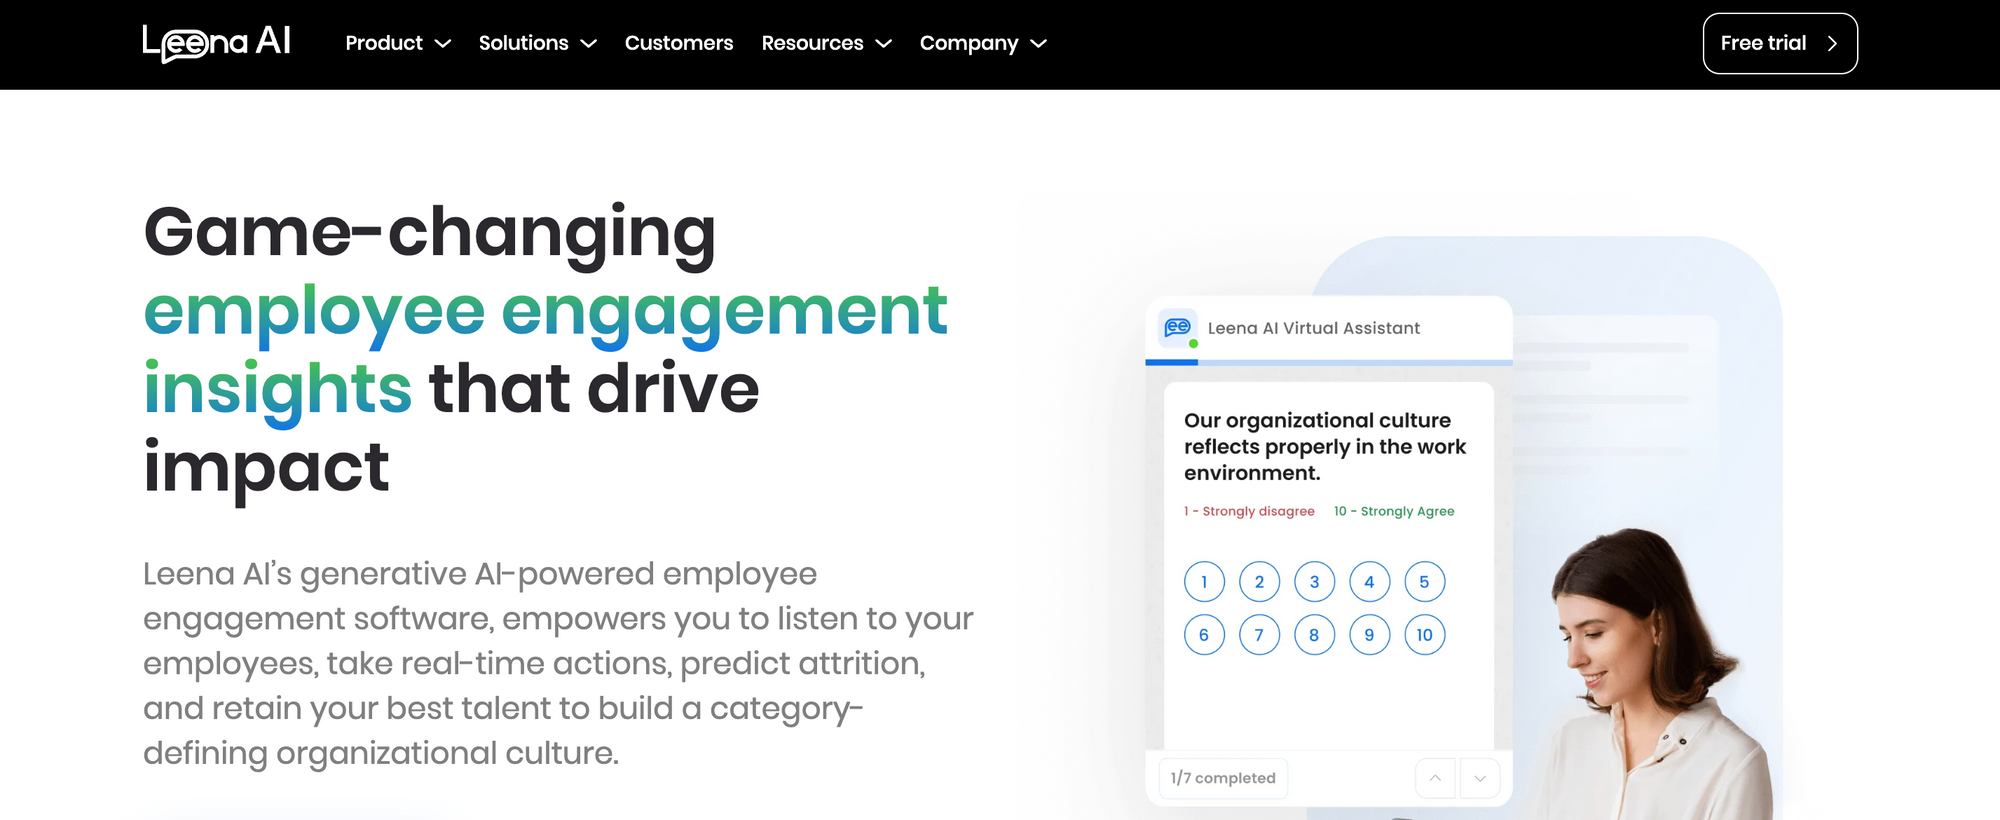Click the '10 - Strongly Agree' label
Screen dimensions: 2000x820
pyautogui.click(x=1394, y=511)
